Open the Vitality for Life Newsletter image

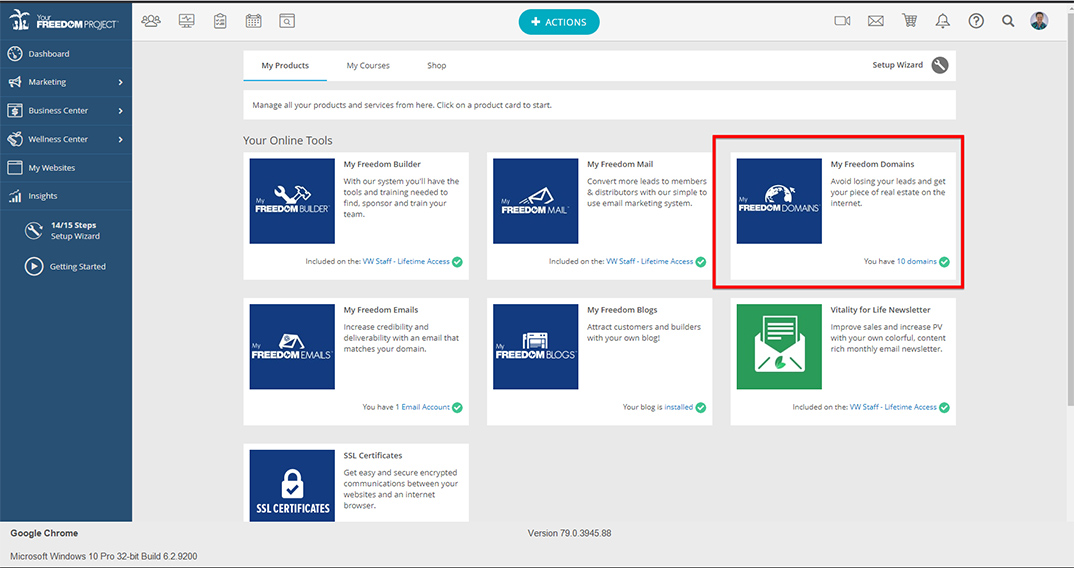point(779,347)
